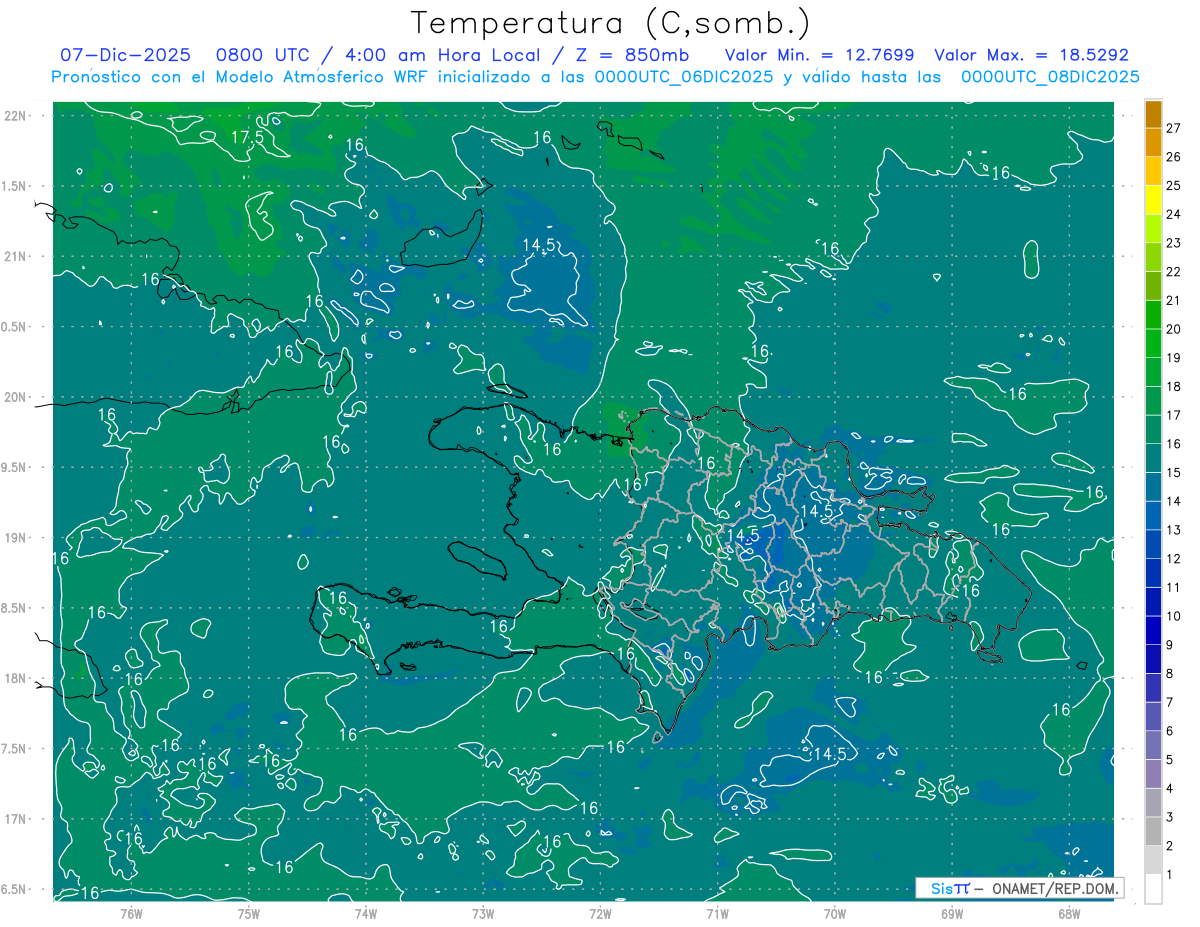Screen dimensions: 1200x927
Task: Click legend value "25"
Action: [1173, 186]
